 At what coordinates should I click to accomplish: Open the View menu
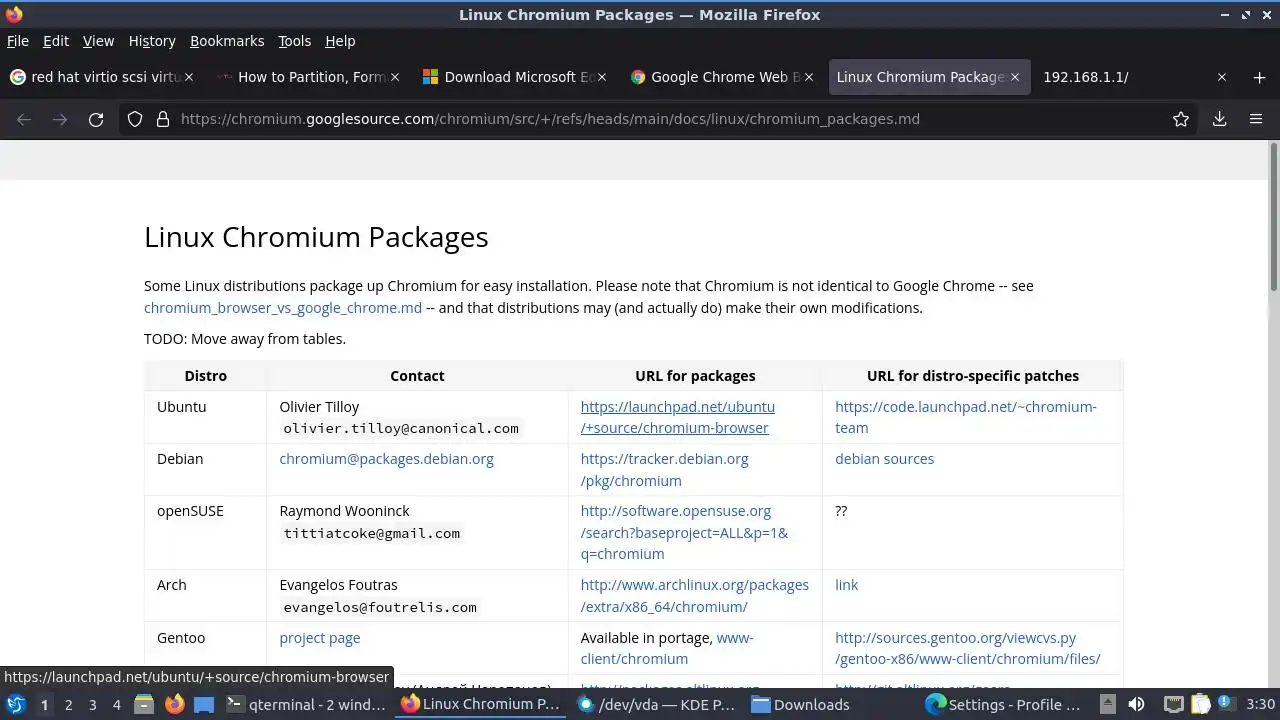click(x=98, y=41)
